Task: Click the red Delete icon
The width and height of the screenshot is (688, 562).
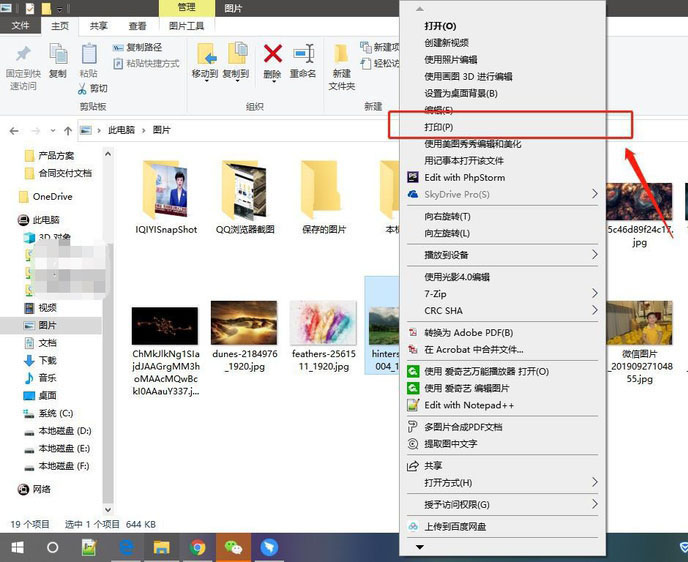Action: coord(272,54)
